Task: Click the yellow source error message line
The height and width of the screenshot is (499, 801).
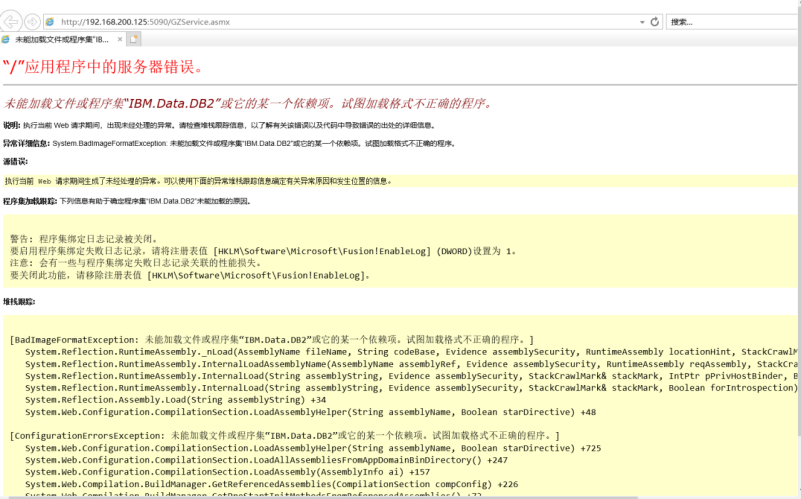Action: 400,181
